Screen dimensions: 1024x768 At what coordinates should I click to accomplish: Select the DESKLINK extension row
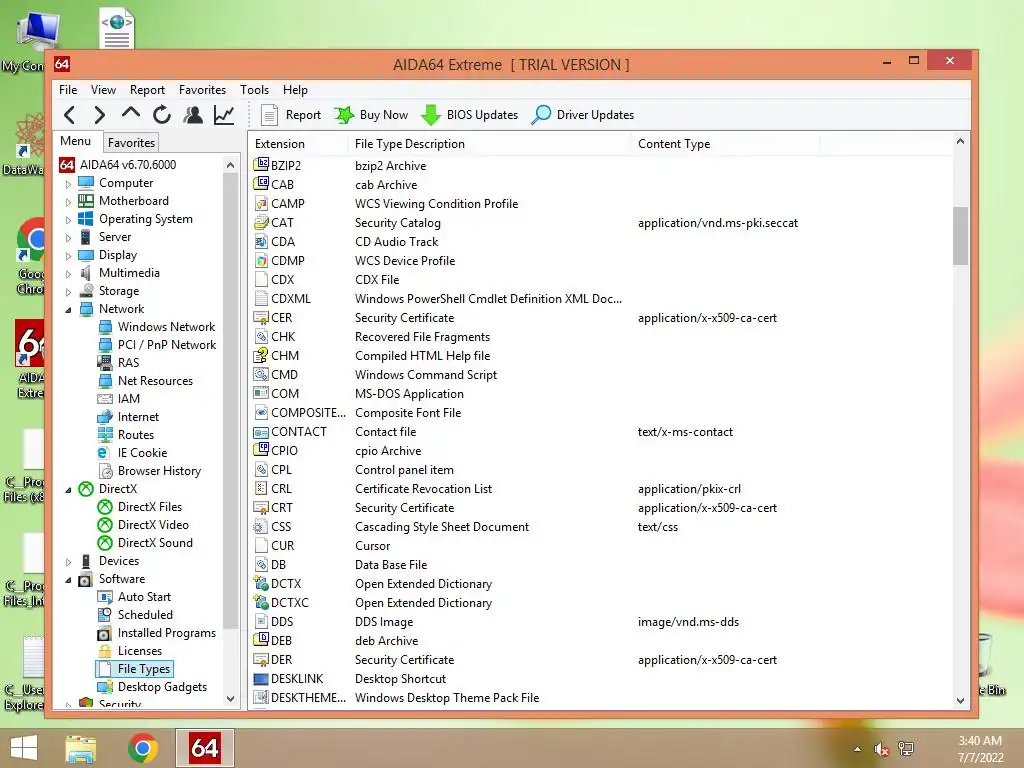click(601, 679)
